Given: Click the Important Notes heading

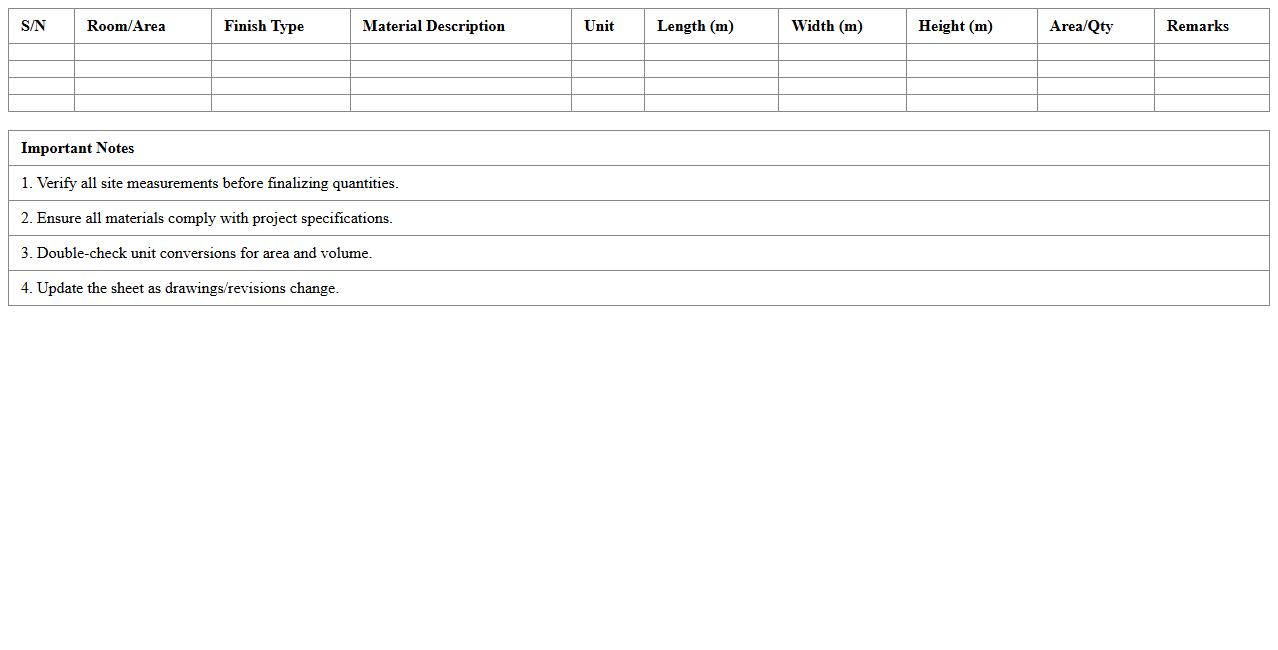Looking at the screenshot, I should 77,148.
